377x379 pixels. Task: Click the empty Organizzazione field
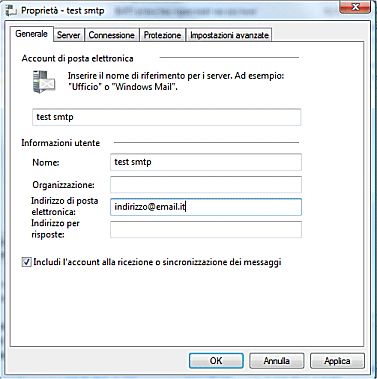[x=206, y=185]
